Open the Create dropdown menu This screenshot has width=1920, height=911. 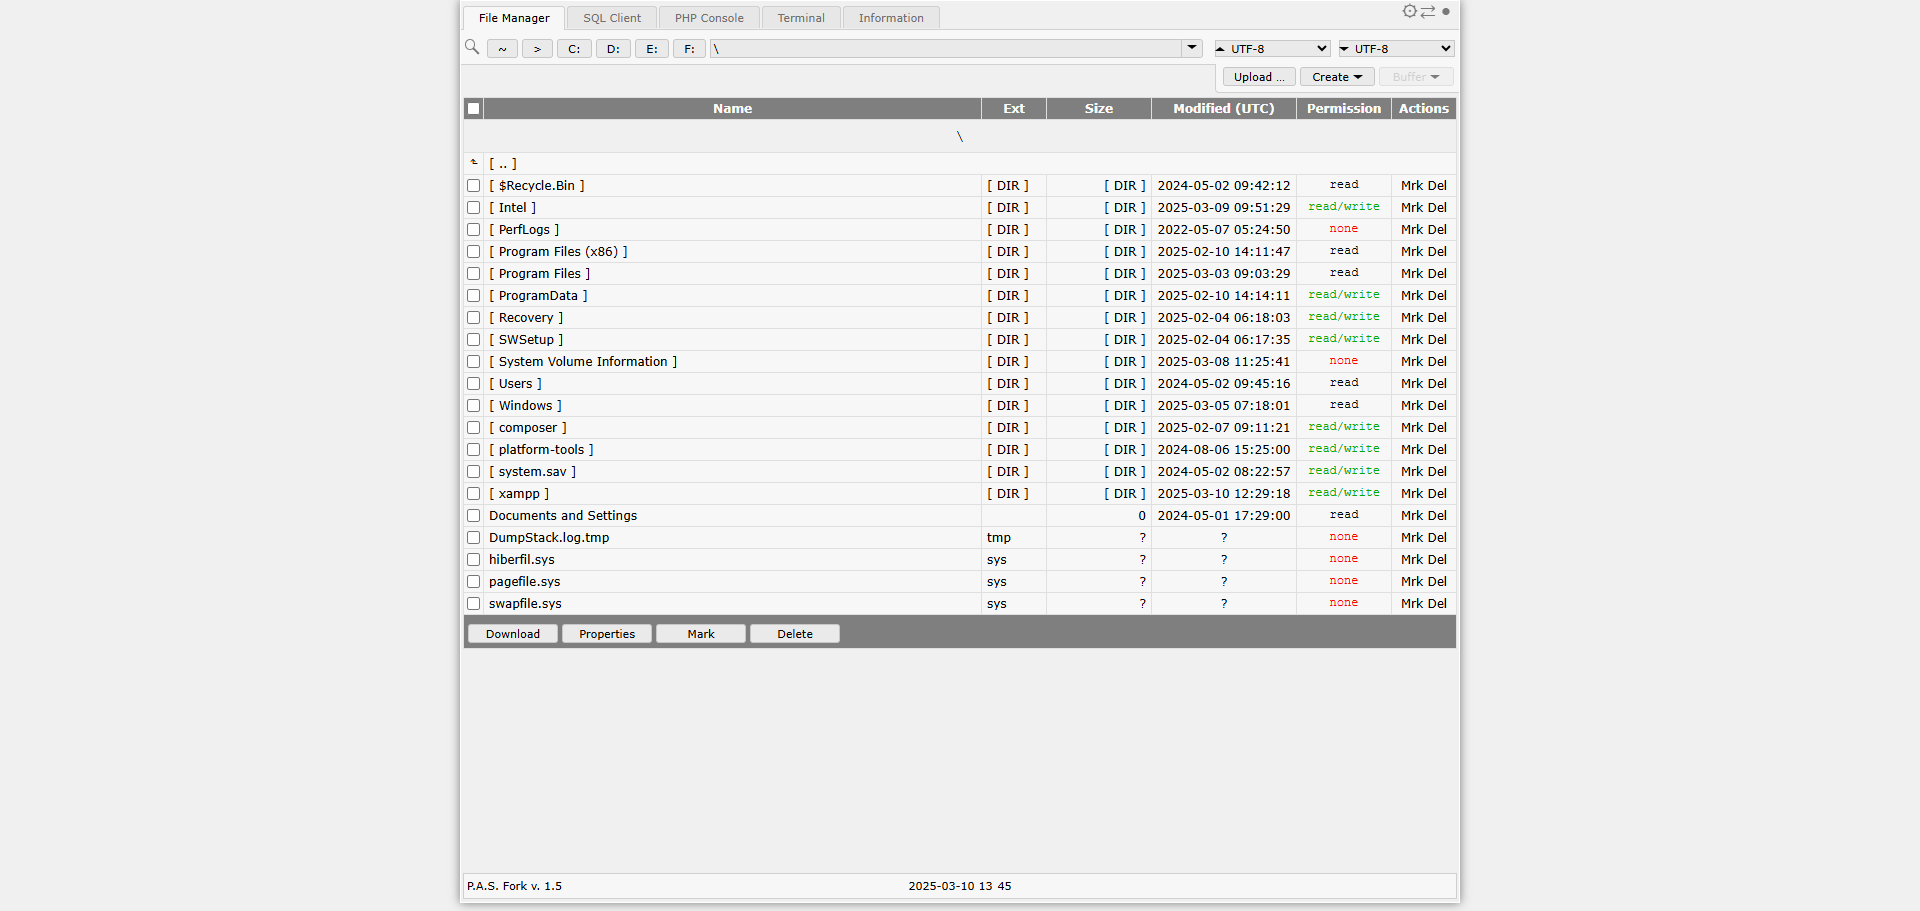pyautogui.click(x=1335, y=77)
